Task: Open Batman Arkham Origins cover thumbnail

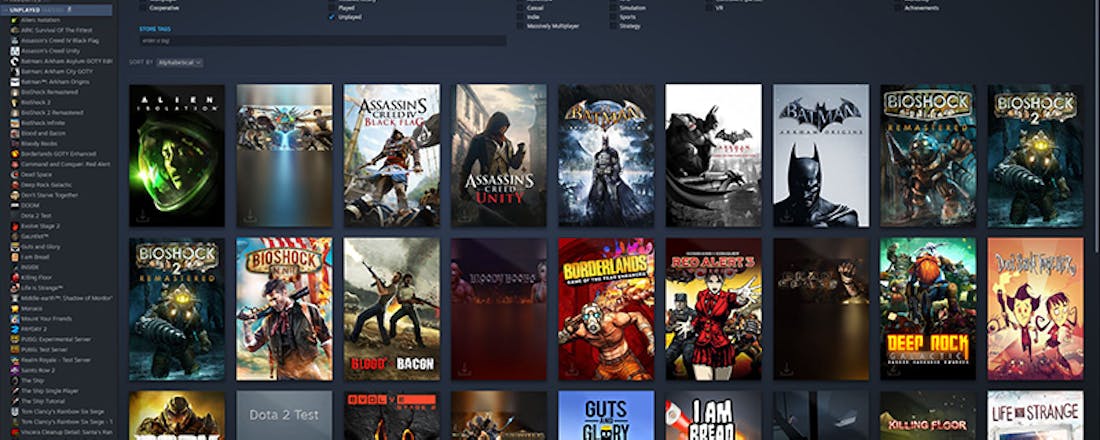Action: [x=821, y=155]
